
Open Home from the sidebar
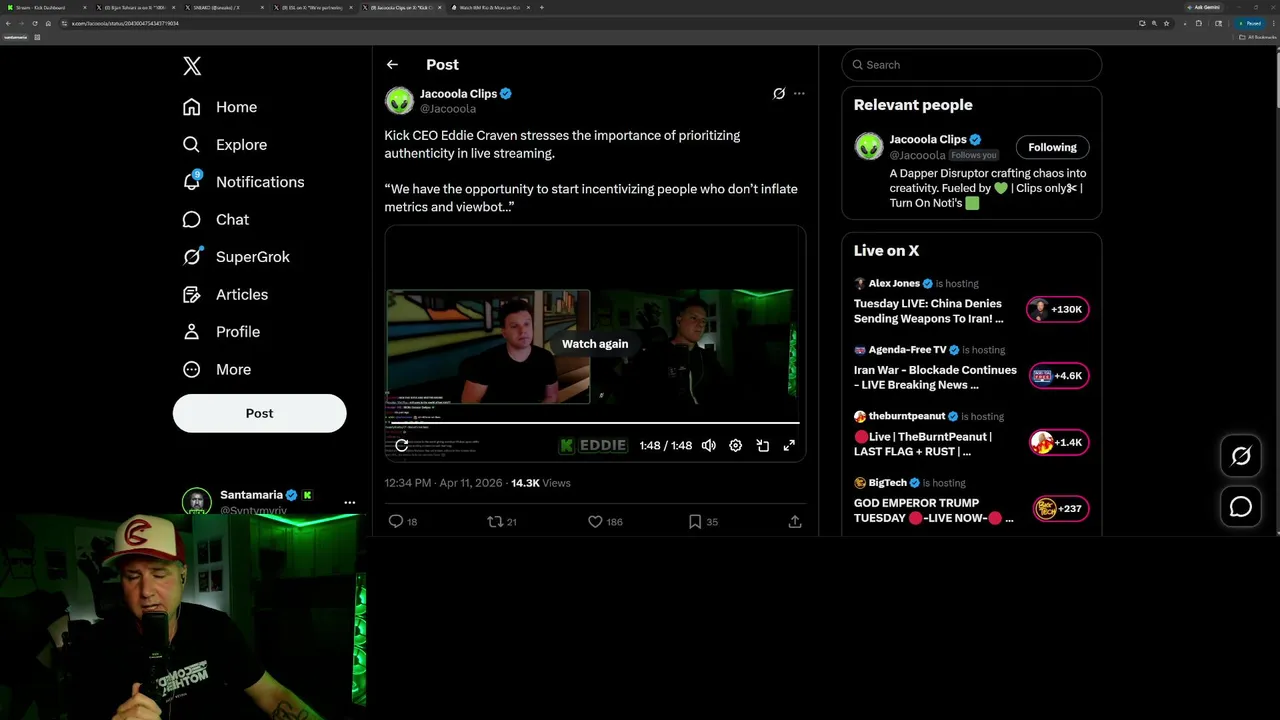pos(220,107)
